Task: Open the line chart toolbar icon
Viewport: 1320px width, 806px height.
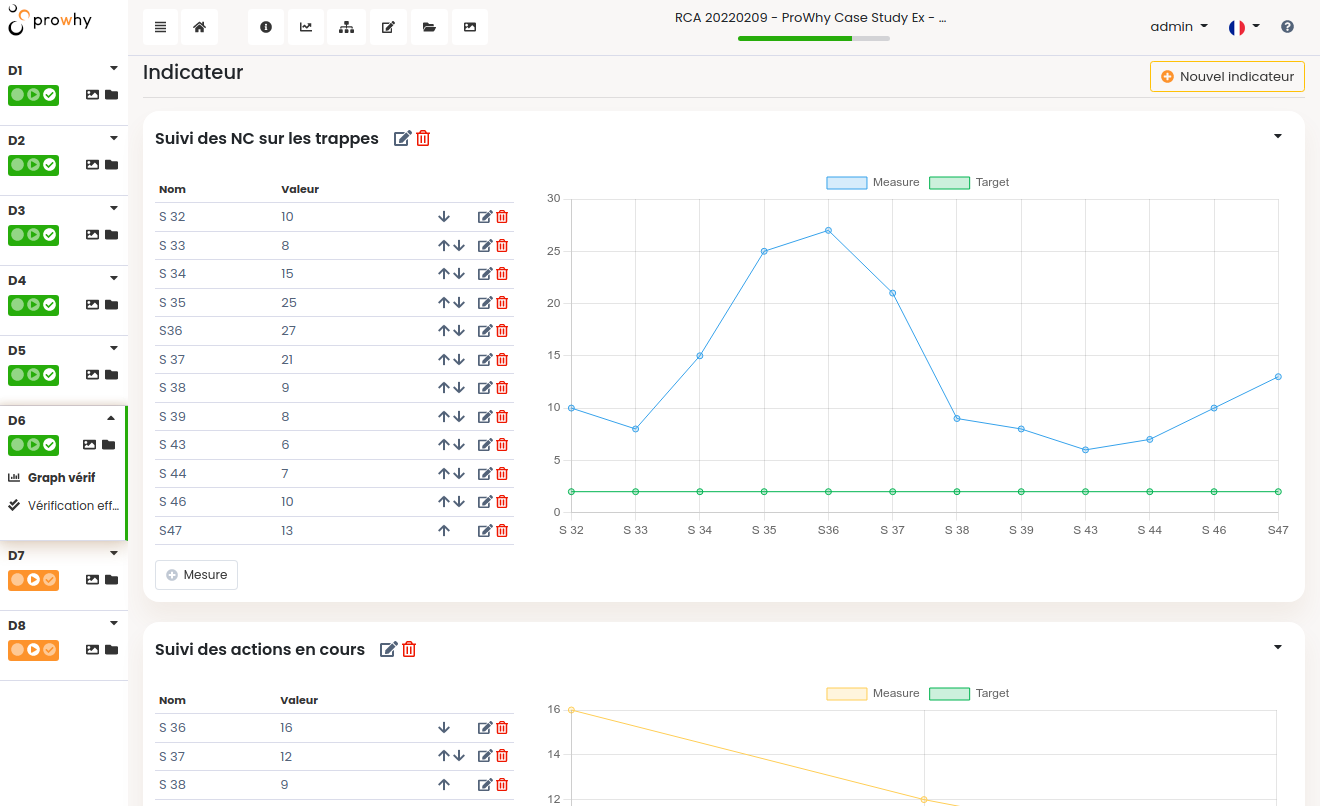Action: click(306, 27)
